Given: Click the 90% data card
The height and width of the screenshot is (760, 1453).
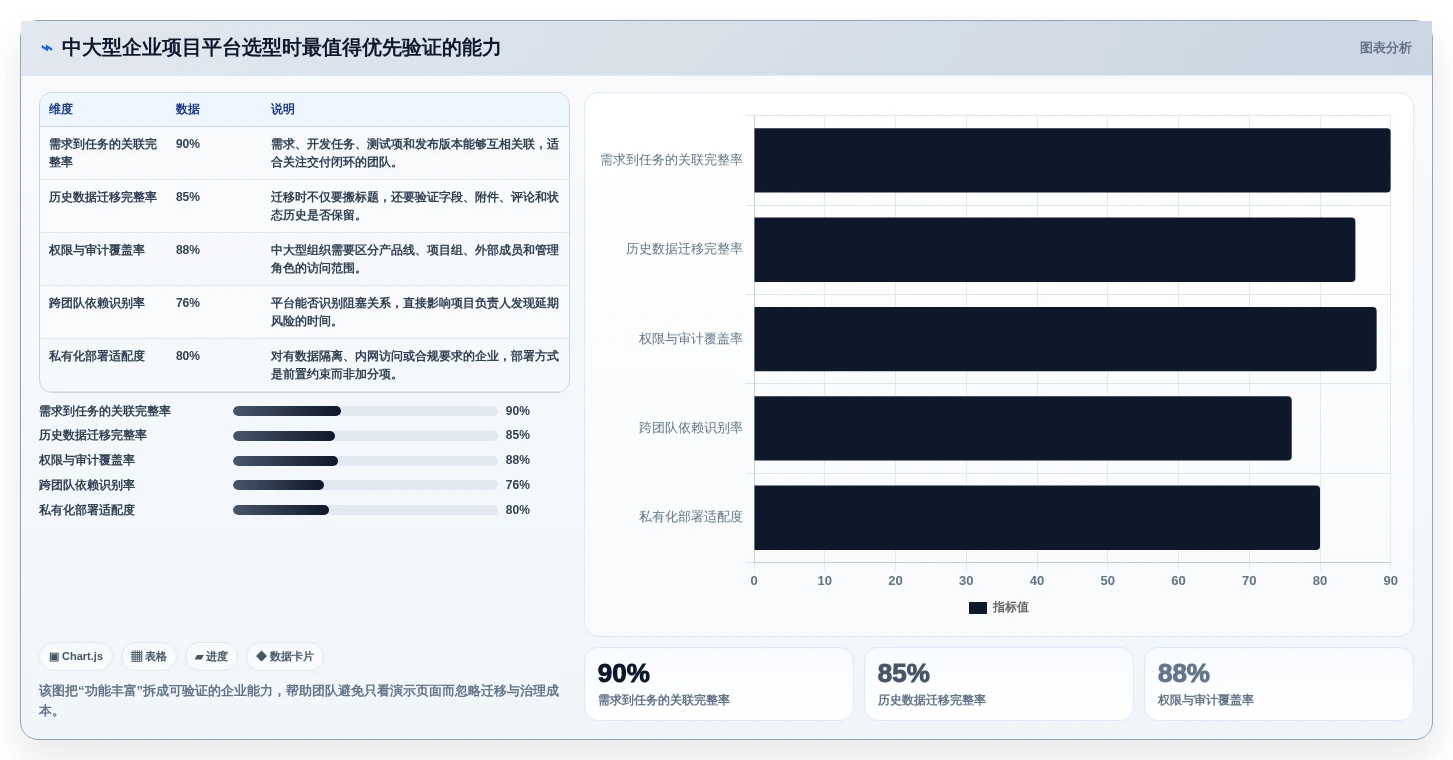Looking at the screenshot, I should (x=719, y=684).
